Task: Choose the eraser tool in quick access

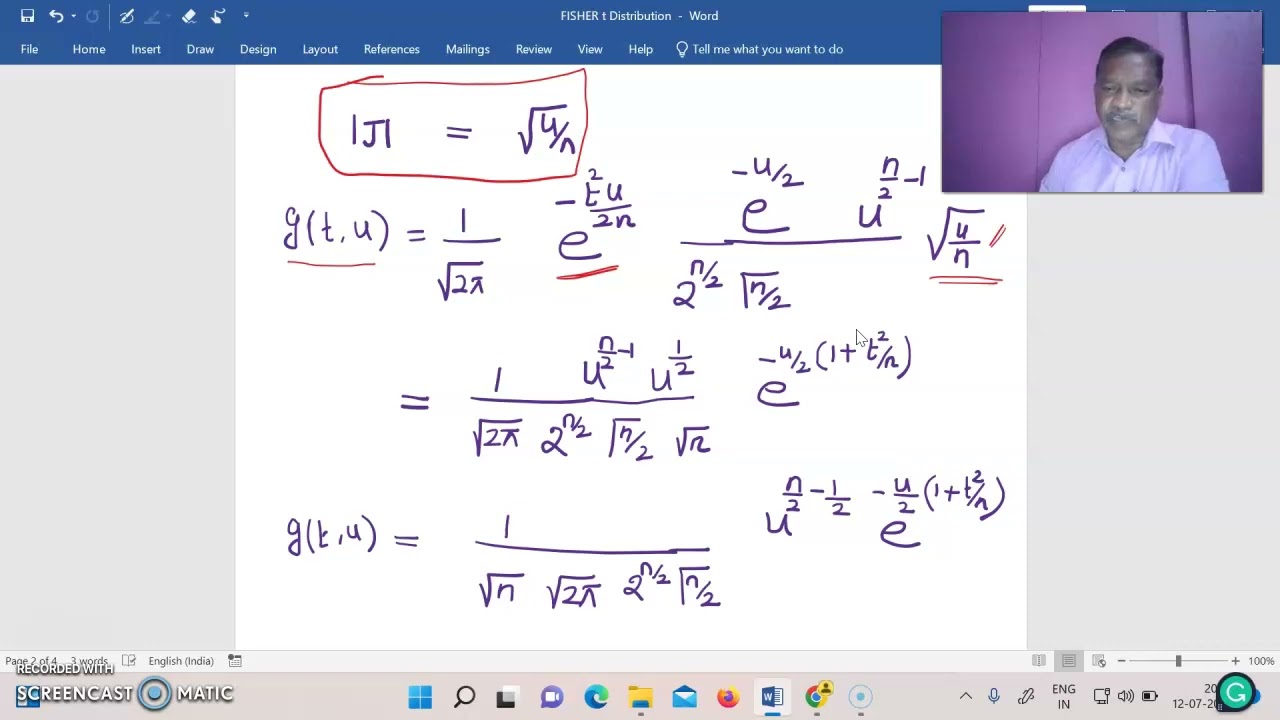Action: tap(188, 16)
